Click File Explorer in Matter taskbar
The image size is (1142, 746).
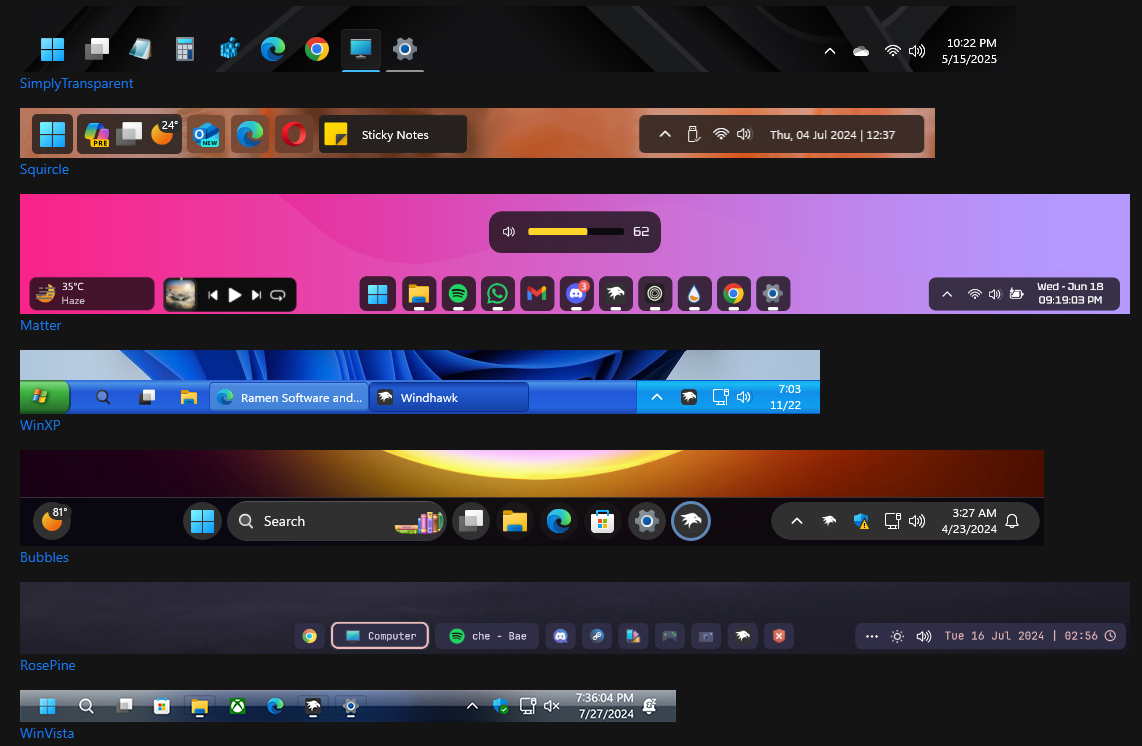(419, 294)
